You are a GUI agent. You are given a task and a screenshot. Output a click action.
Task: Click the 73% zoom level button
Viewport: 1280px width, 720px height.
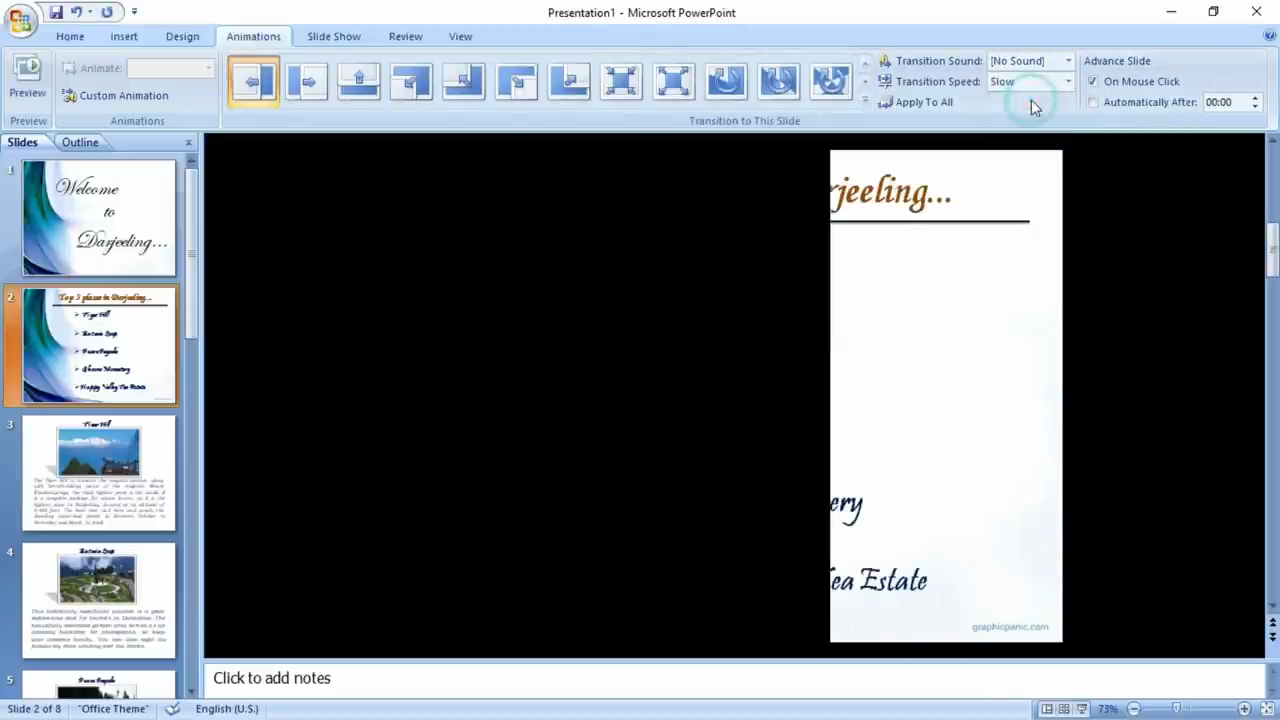pos(1107,709)
